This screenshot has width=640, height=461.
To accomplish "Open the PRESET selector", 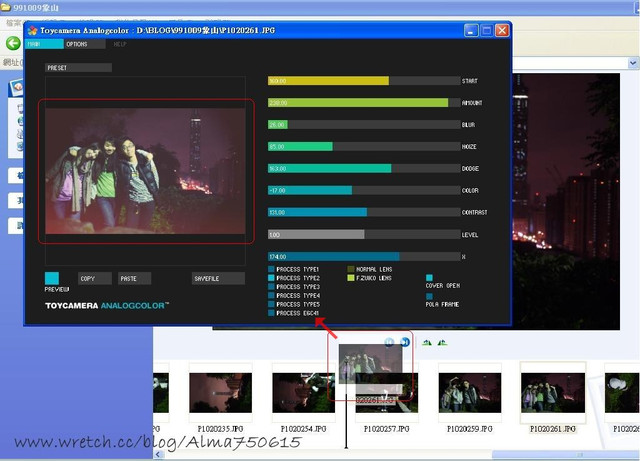I will [78, 68].
